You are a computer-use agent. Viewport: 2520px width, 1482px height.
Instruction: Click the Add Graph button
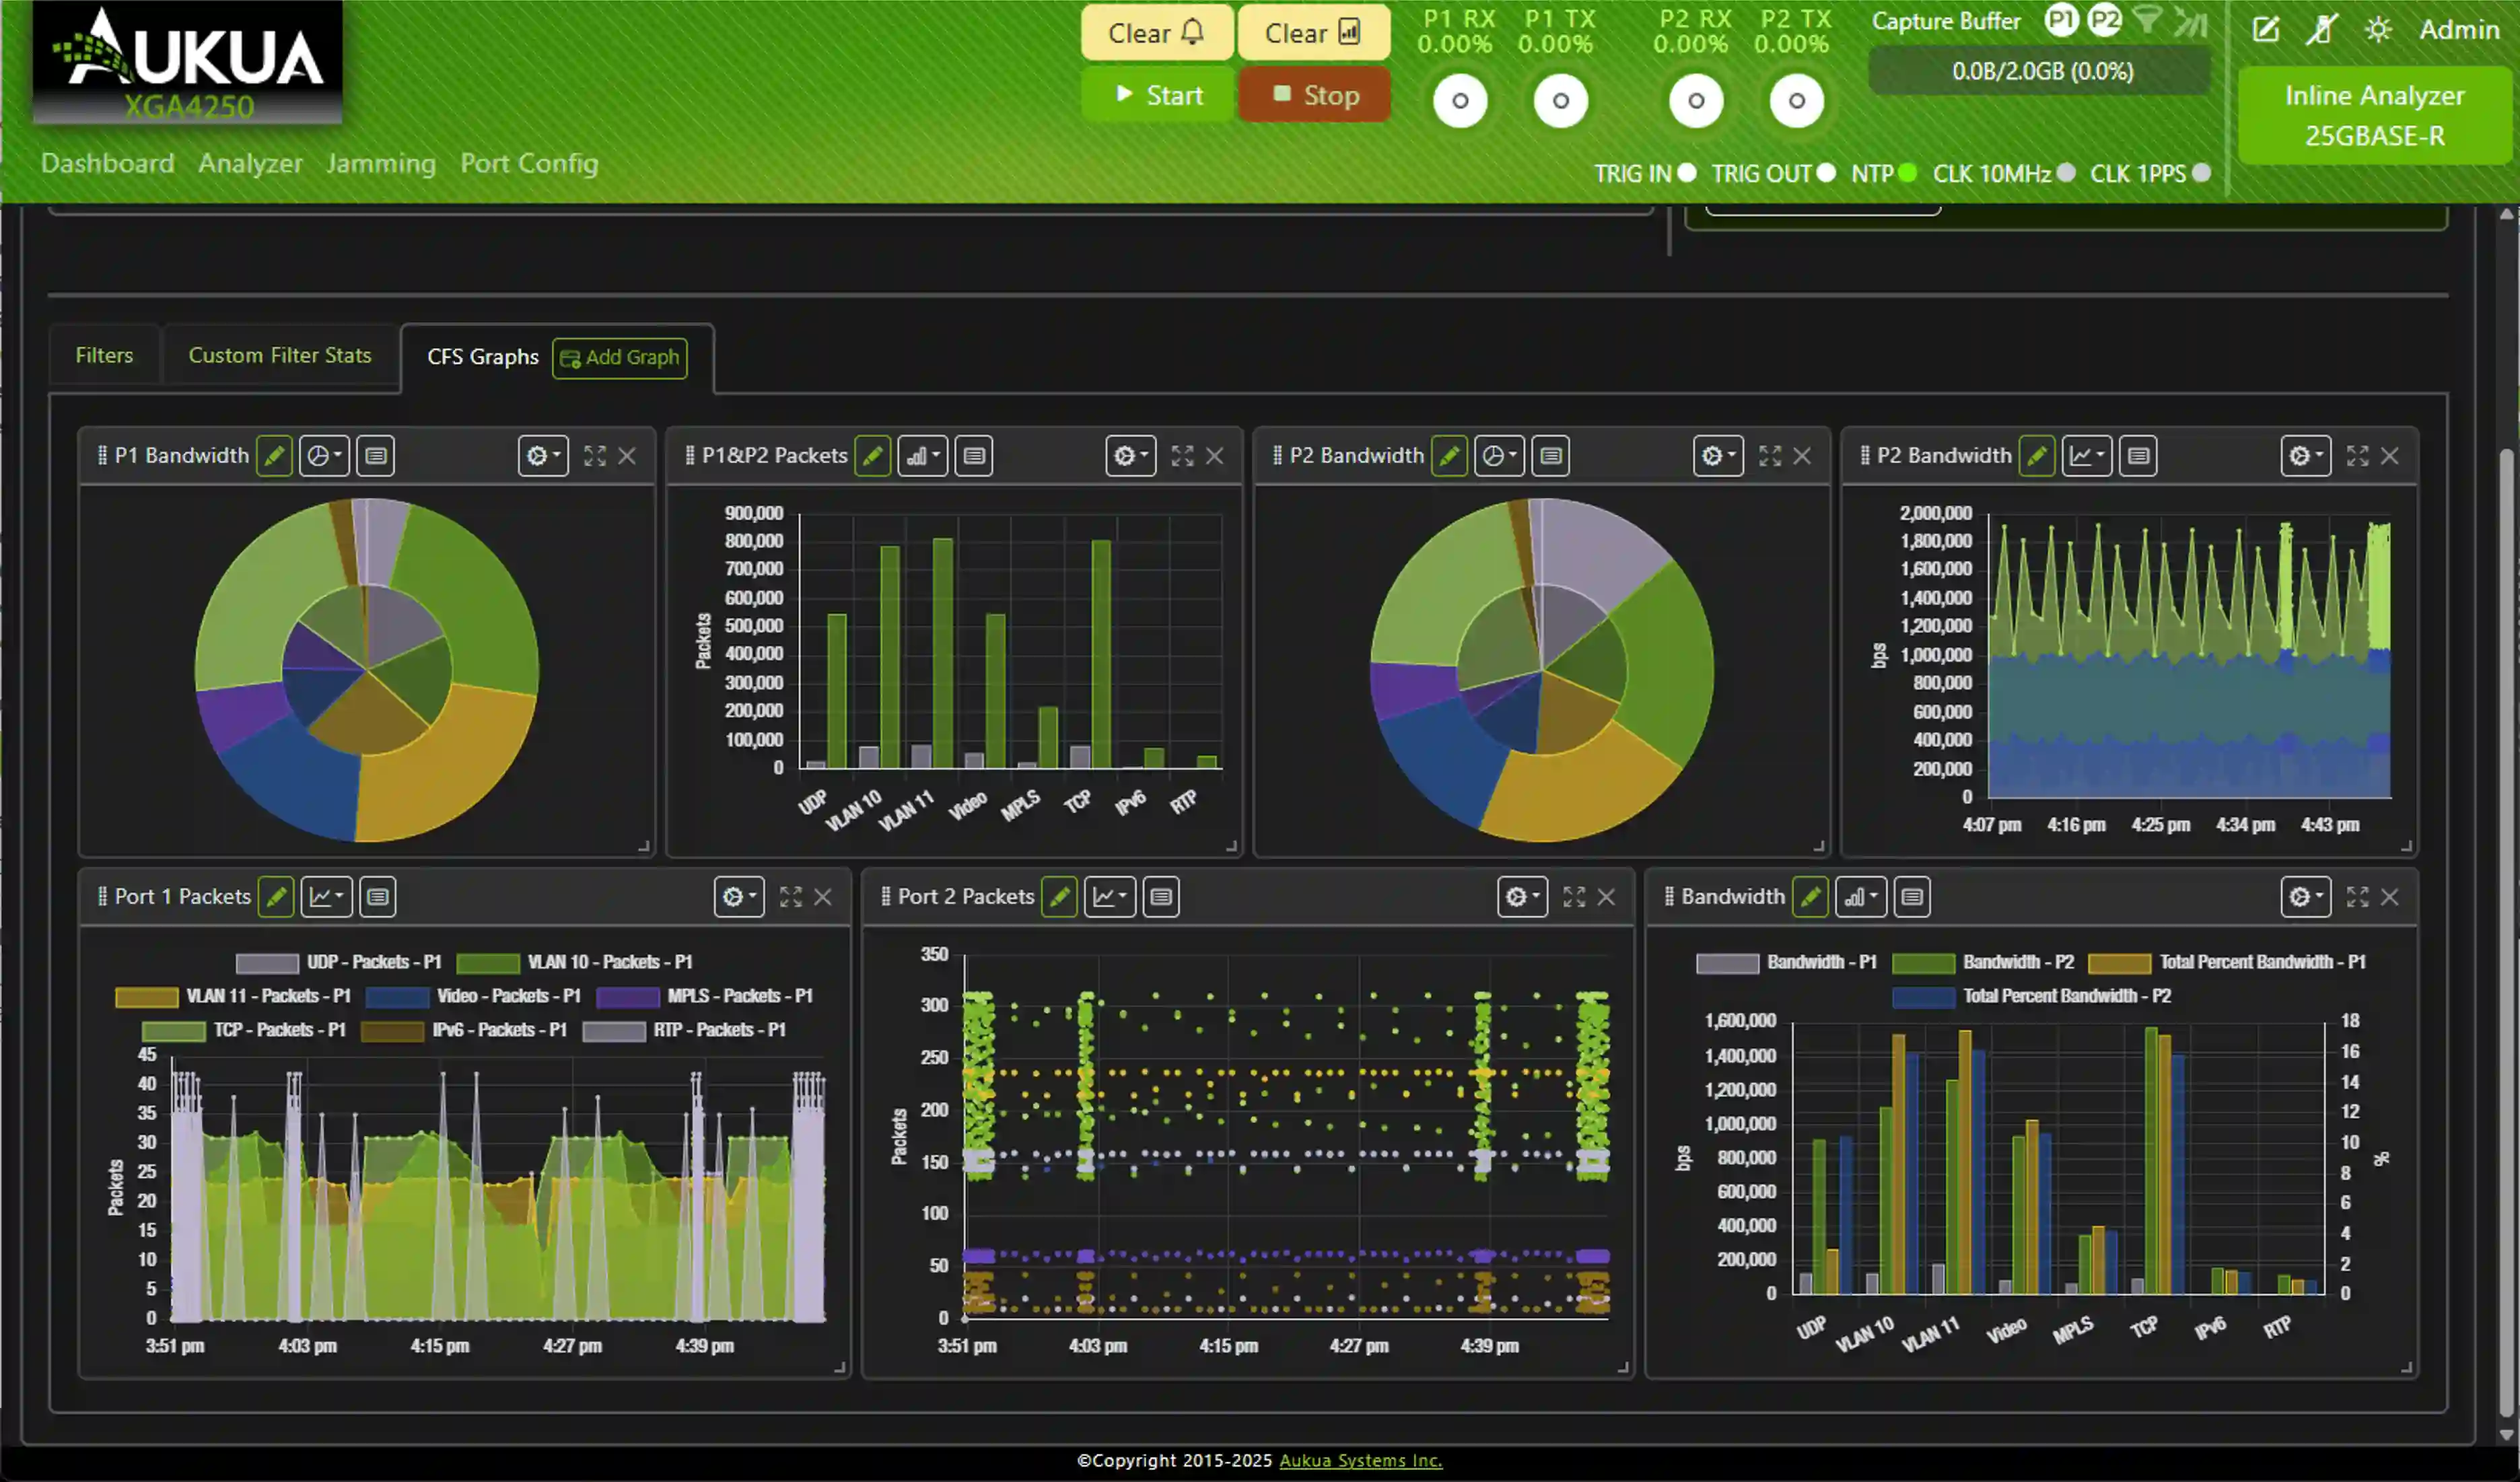[x=620, y=357]
